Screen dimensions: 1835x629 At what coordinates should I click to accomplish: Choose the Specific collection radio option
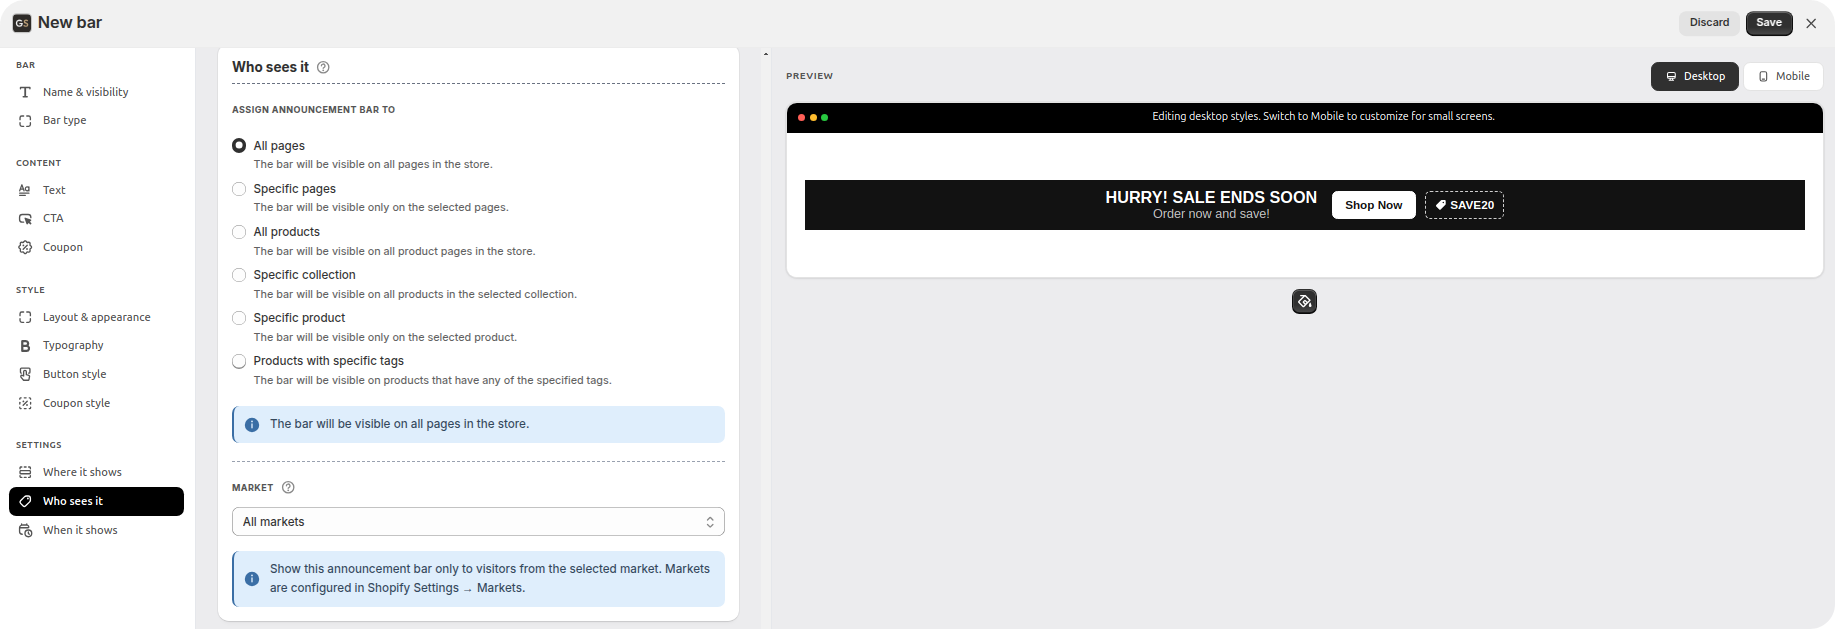tap(239, 275)
